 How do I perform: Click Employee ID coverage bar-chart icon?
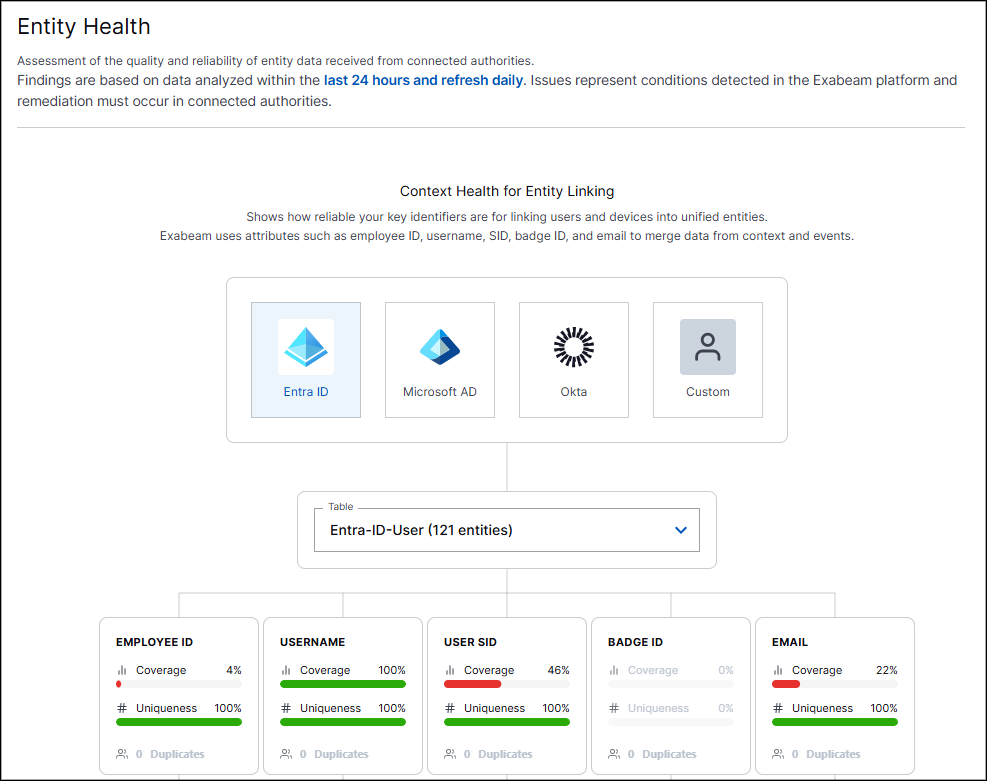122,670
